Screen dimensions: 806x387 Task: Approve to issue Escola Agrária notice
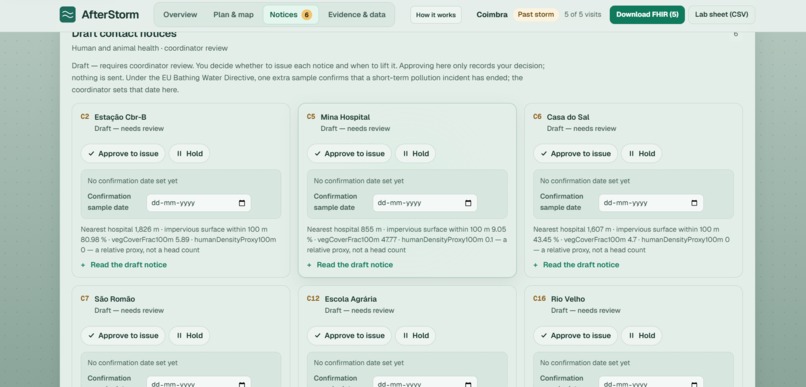[349, 336]
